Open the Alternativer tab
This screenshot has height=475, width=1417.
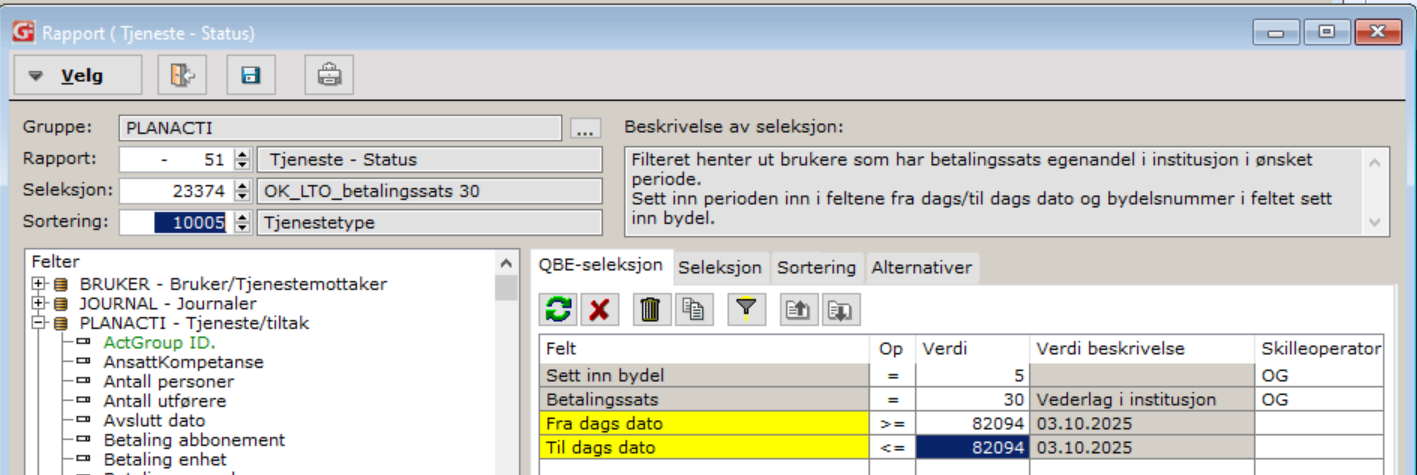coord(920,268)
